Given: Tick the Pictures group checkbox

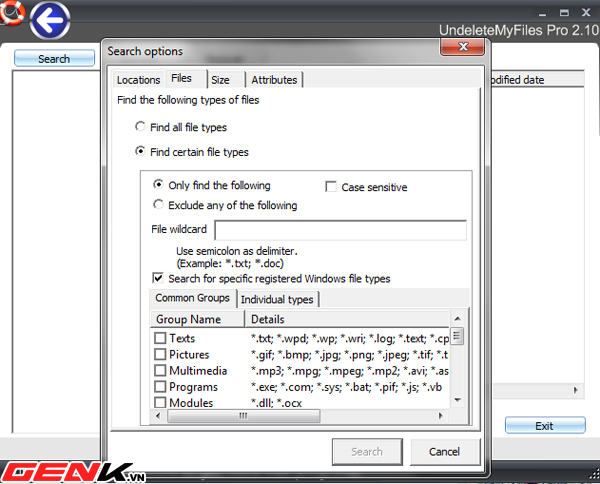Looking at the screenshot, I should click(160, 354).
